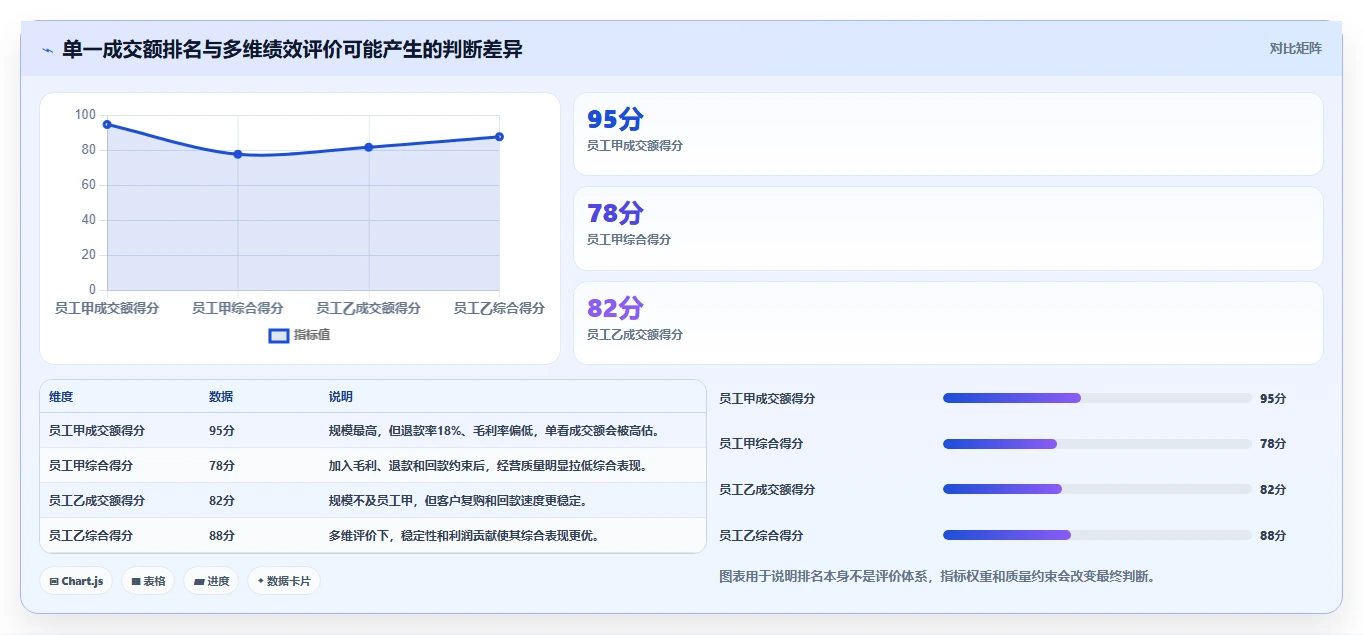The height and width of the screenshot is (635, 1363).
Task: Select the table cell 员工甲成交额得分 in 维度 column
Action: 97,431
